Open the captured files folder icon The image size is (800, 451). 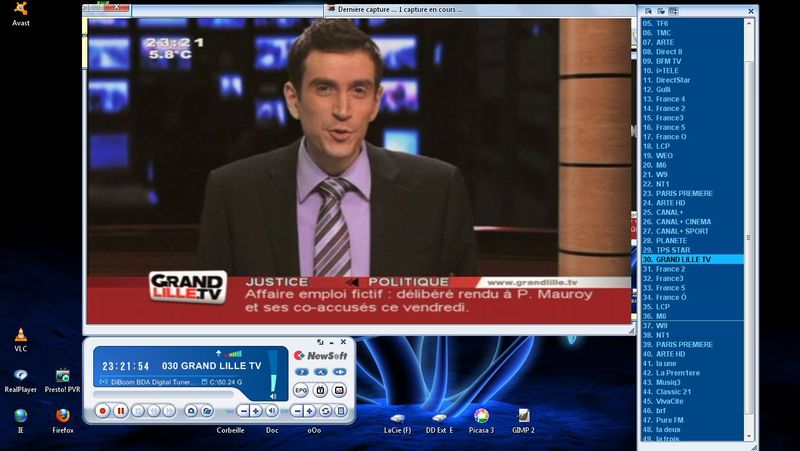pyautogui.click(x=207, y=411)
